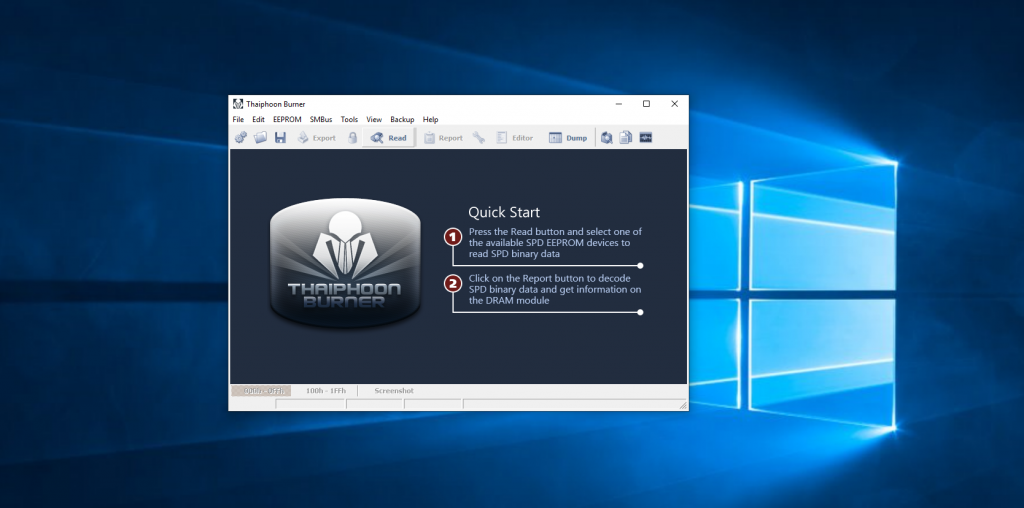Click the Dump toolbar button
The image size is (1024, 508).
(568, 138)
